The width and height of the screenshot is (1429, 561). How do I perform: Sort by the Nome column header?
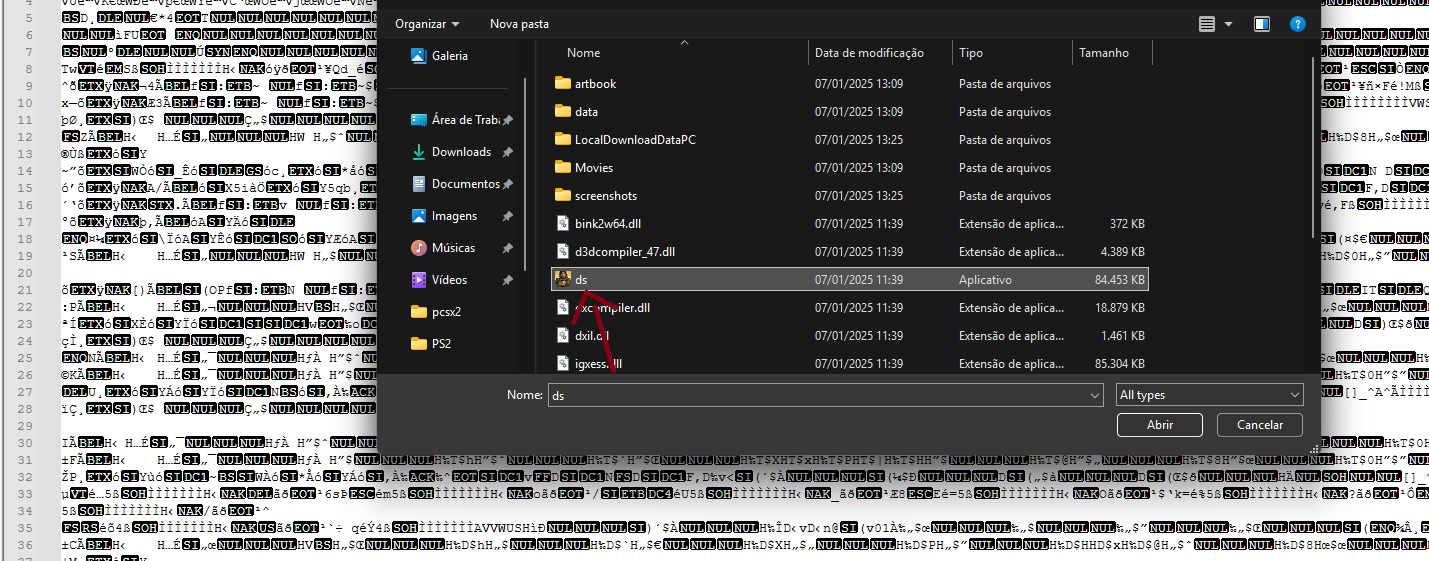(x=583, y=53)
